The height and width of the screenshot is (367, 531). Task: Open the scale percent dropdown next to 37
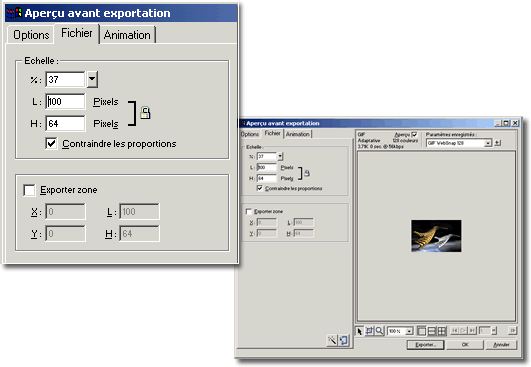point(92,80)
